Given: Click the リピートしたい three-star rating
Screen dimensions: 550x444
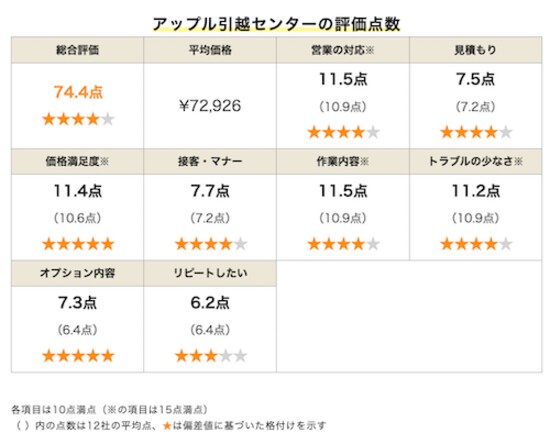Looking at the screenshot, I should tap(211, 356).
